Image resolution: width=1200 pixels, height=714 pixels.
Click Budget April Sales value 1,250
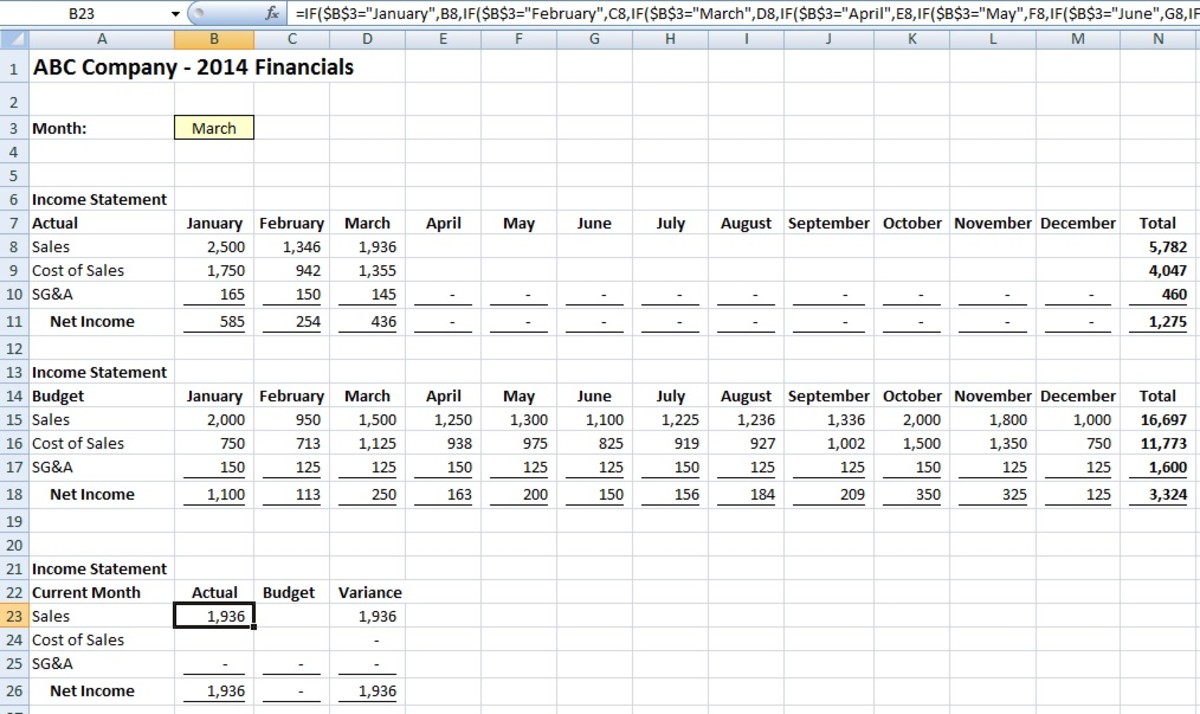(452, 420)
